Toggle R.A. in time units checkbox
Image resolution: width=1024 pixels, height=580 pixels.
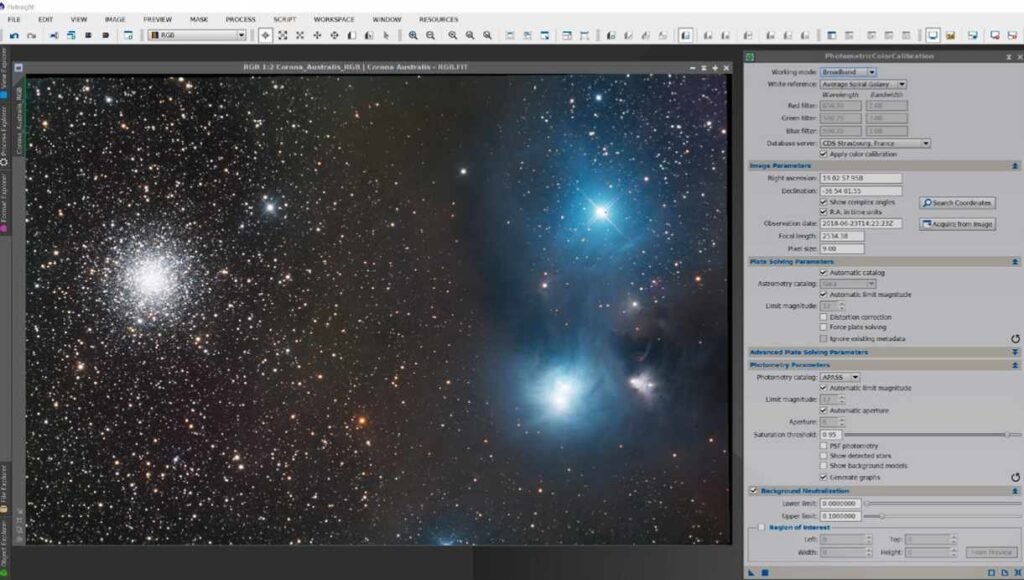[823, 212]
